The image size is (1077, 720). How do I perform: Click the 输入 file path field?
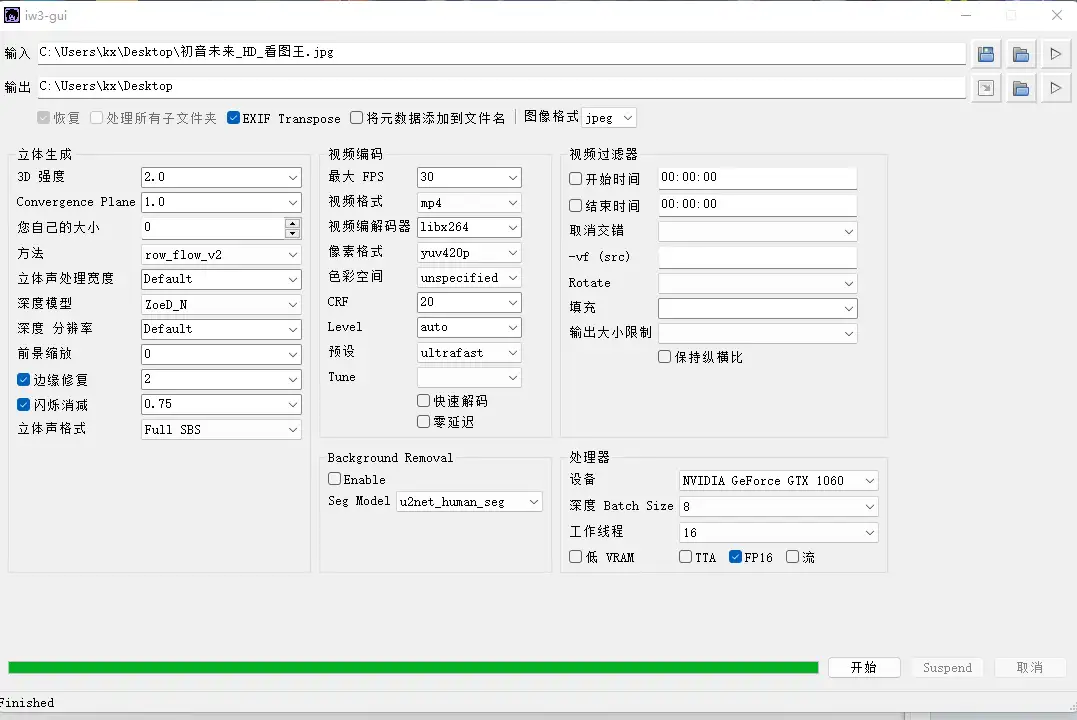pyautogui.click(x=501, y=53)
